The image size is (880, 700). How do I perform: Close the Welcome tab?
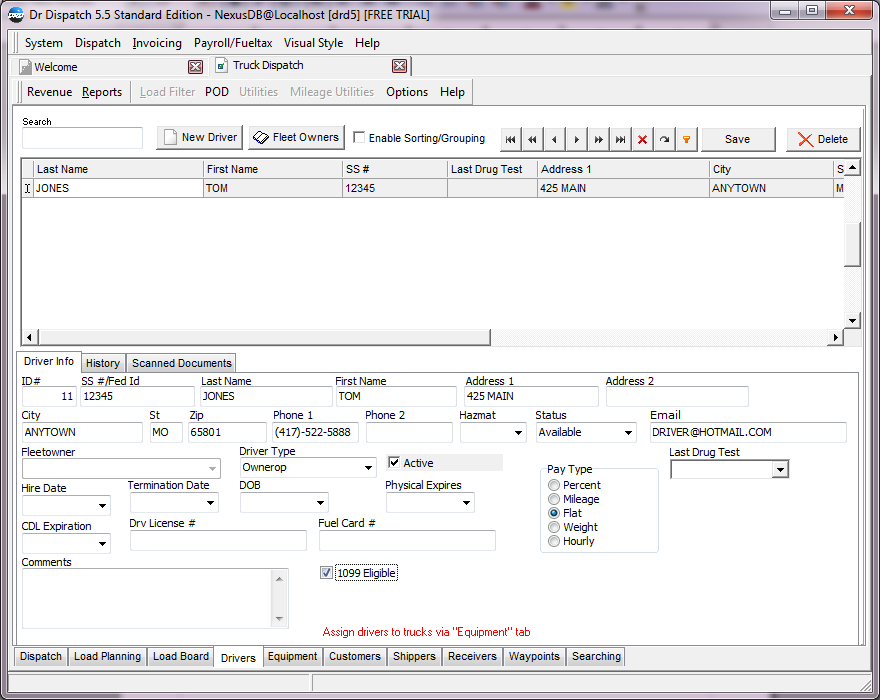coord(195,67)
